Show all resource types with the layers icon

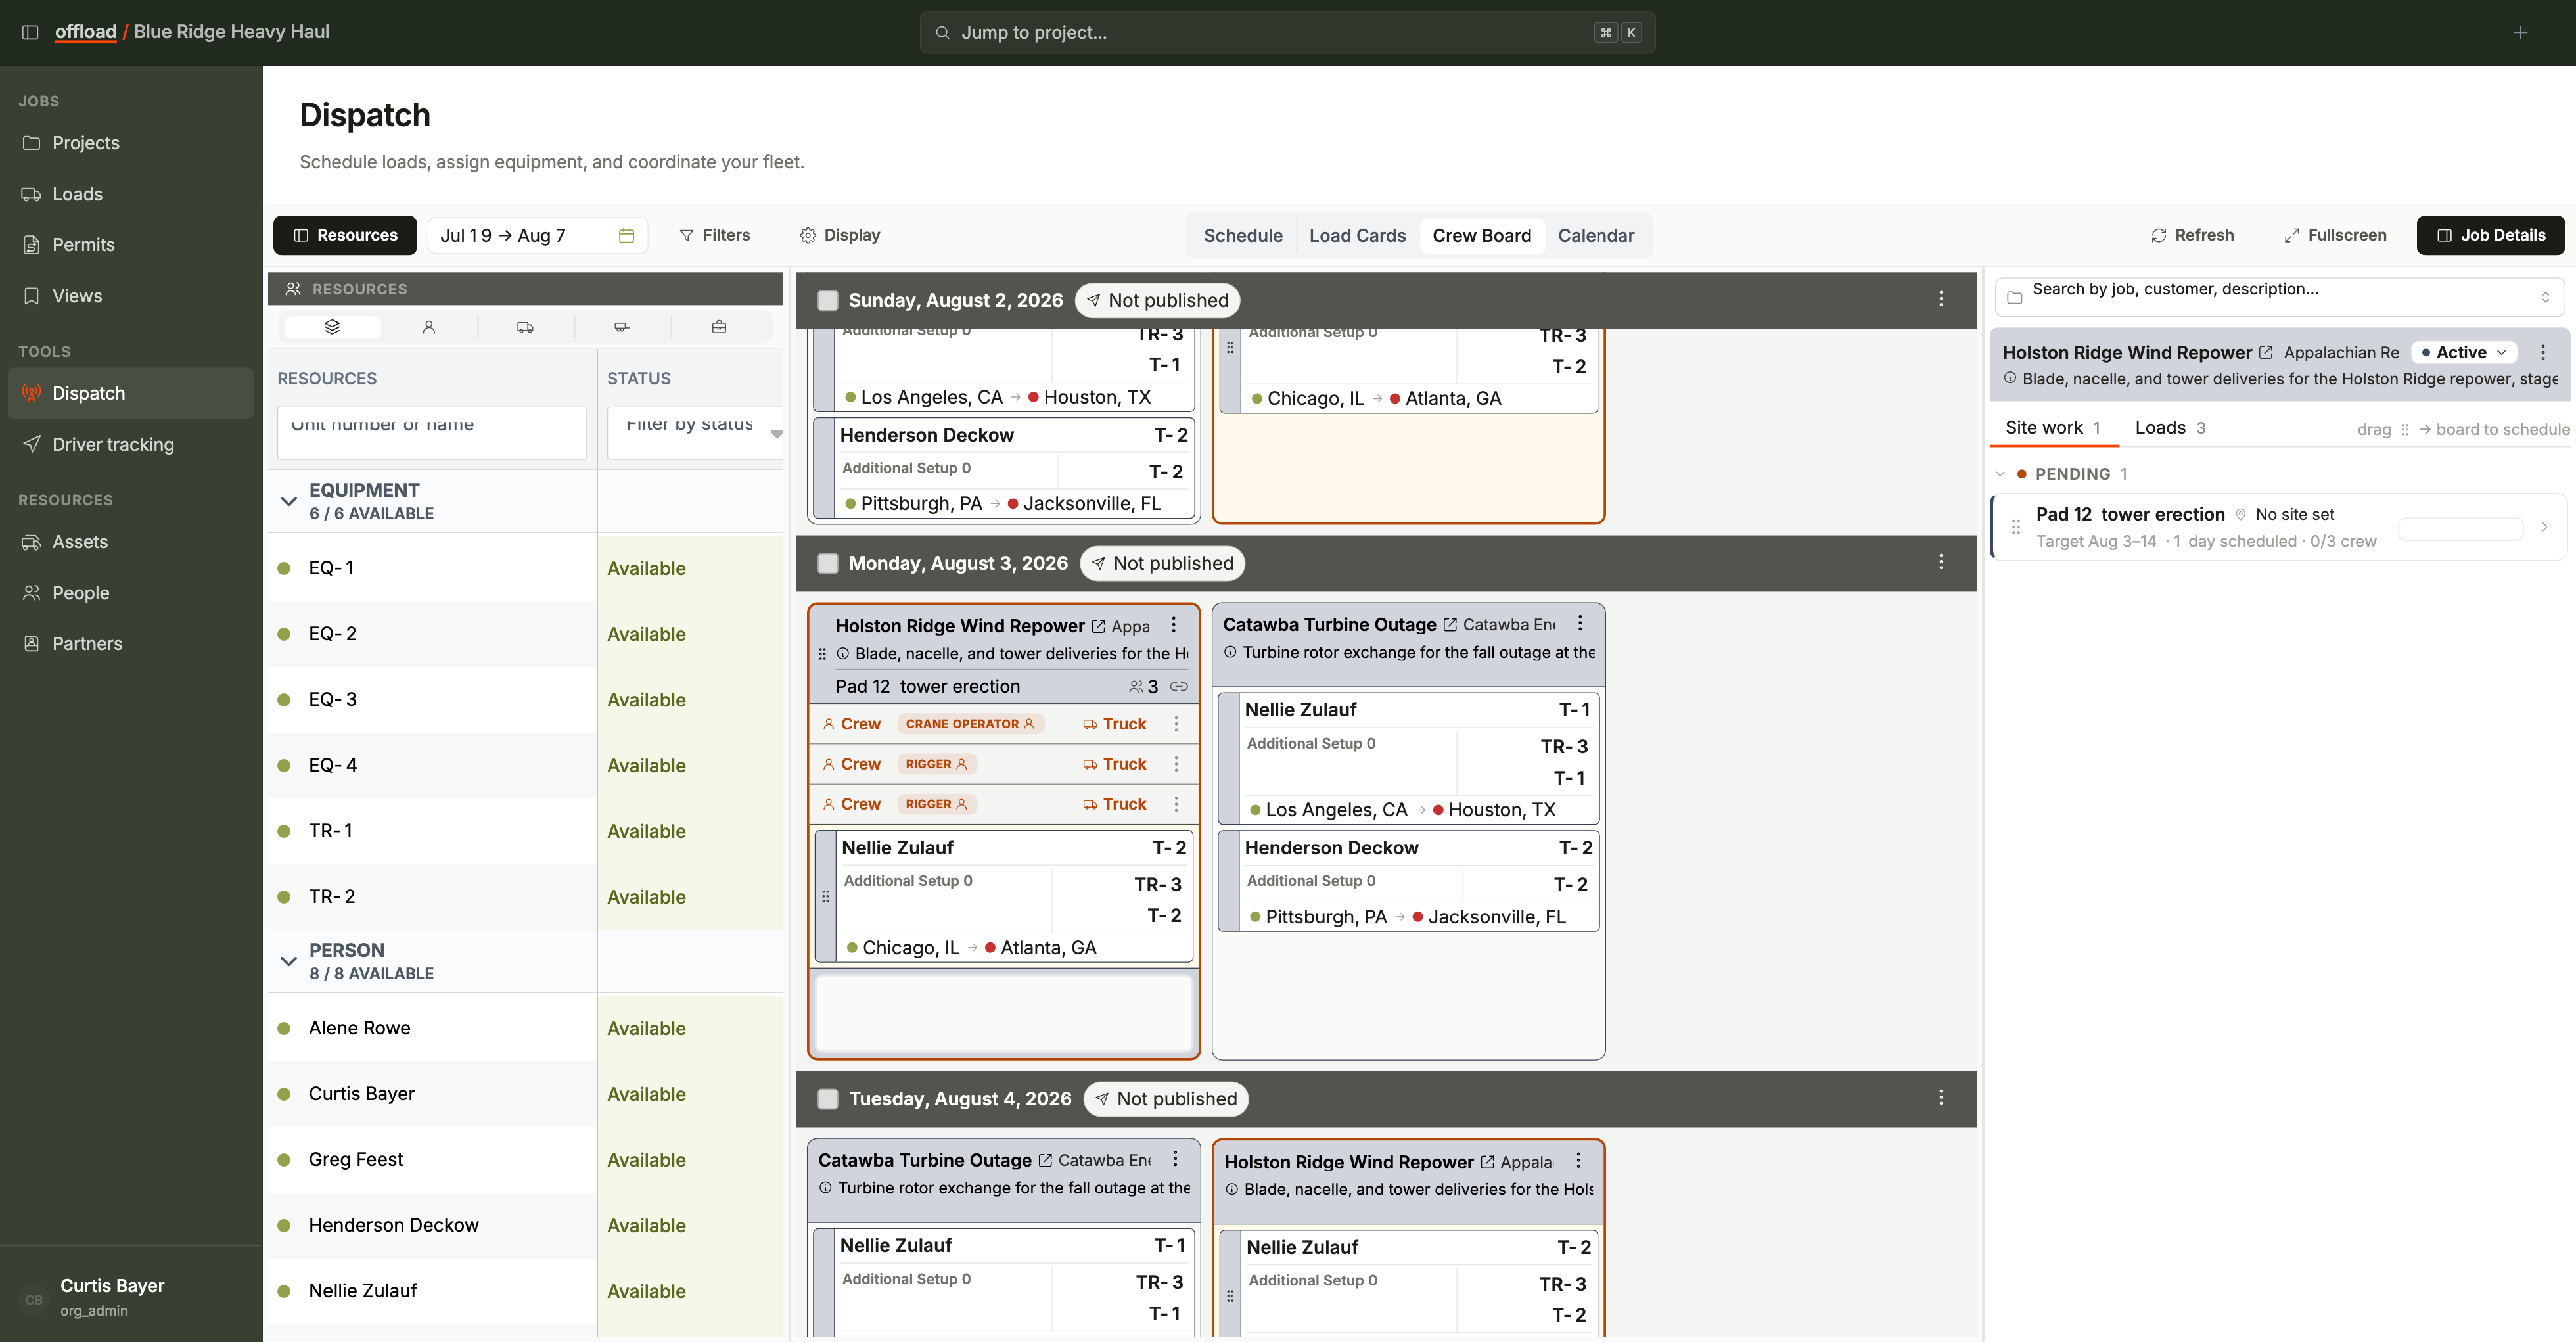pyautogui.click(x=332, y=327)
